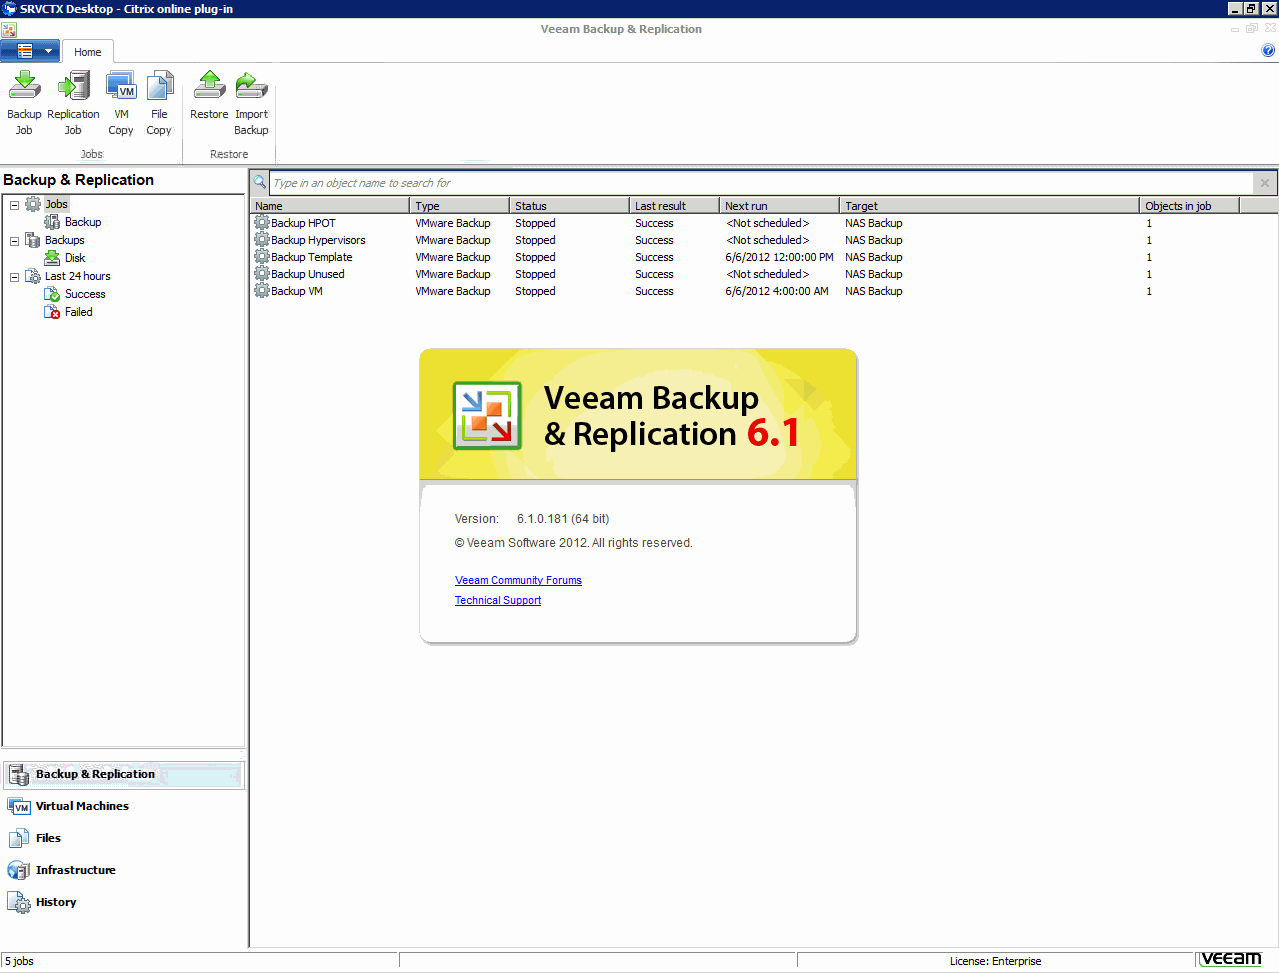
Task: Create a new Replication Job
Action: 73,103
